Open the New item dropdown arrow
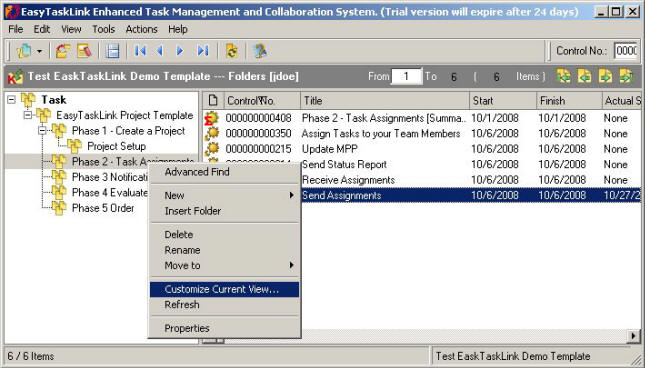645x368 pixels. 39,51
